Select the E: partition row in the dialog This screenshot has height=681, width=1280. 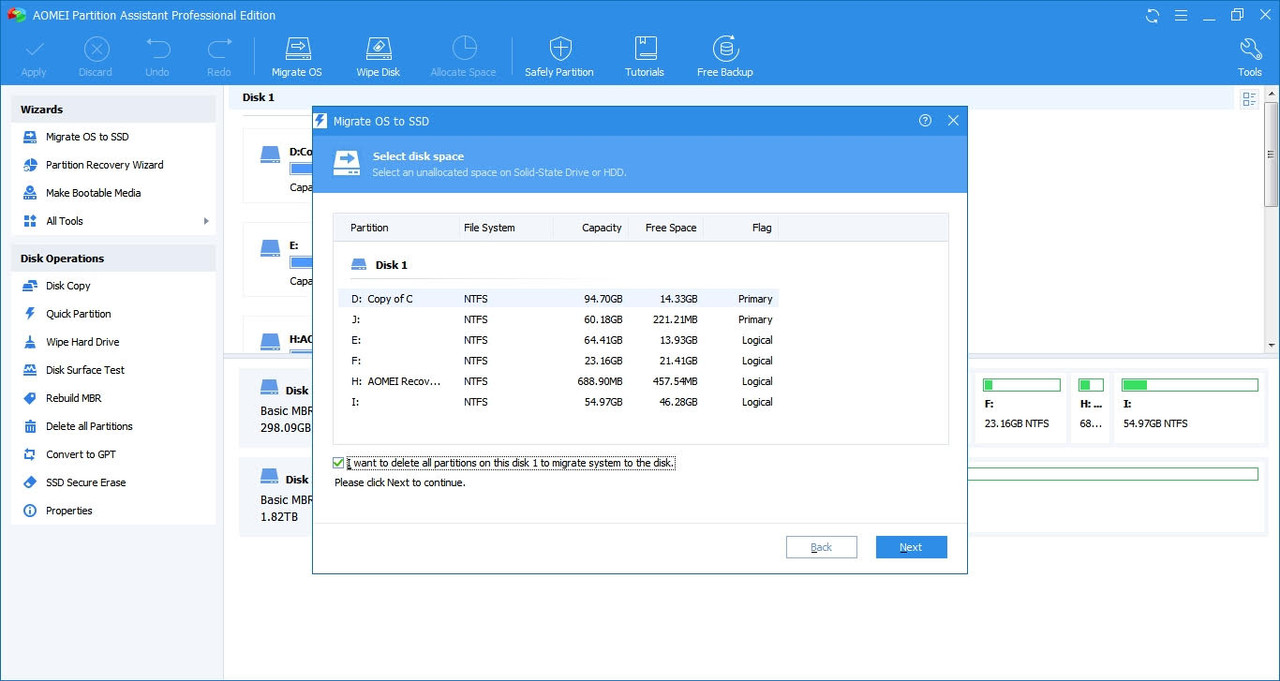click(557, 340)
